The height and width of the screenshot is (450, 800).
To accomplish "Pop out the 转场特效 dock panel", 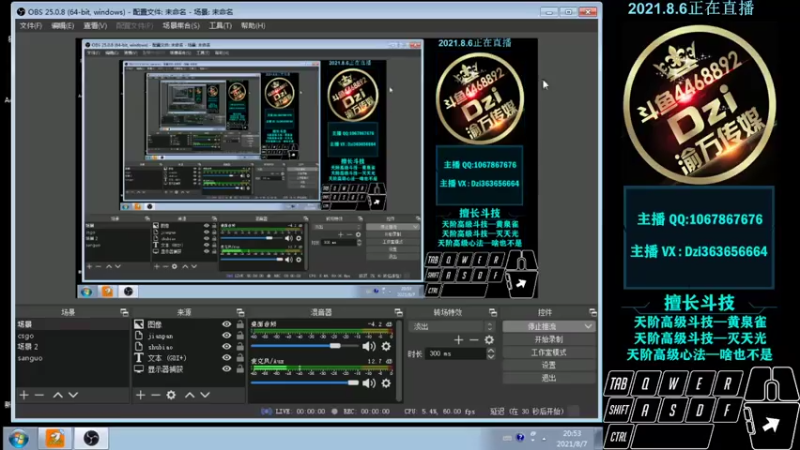I will (x=492, y=312).
